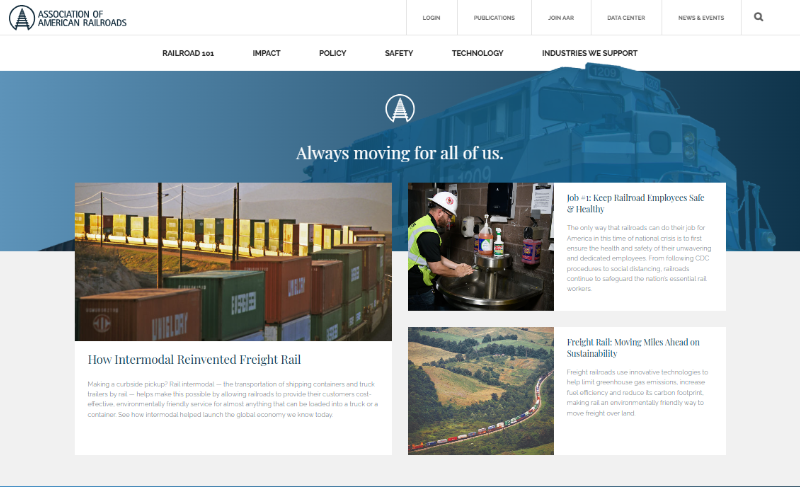
Task: Select Join AAR in top bar
Action: click(561, 18)
